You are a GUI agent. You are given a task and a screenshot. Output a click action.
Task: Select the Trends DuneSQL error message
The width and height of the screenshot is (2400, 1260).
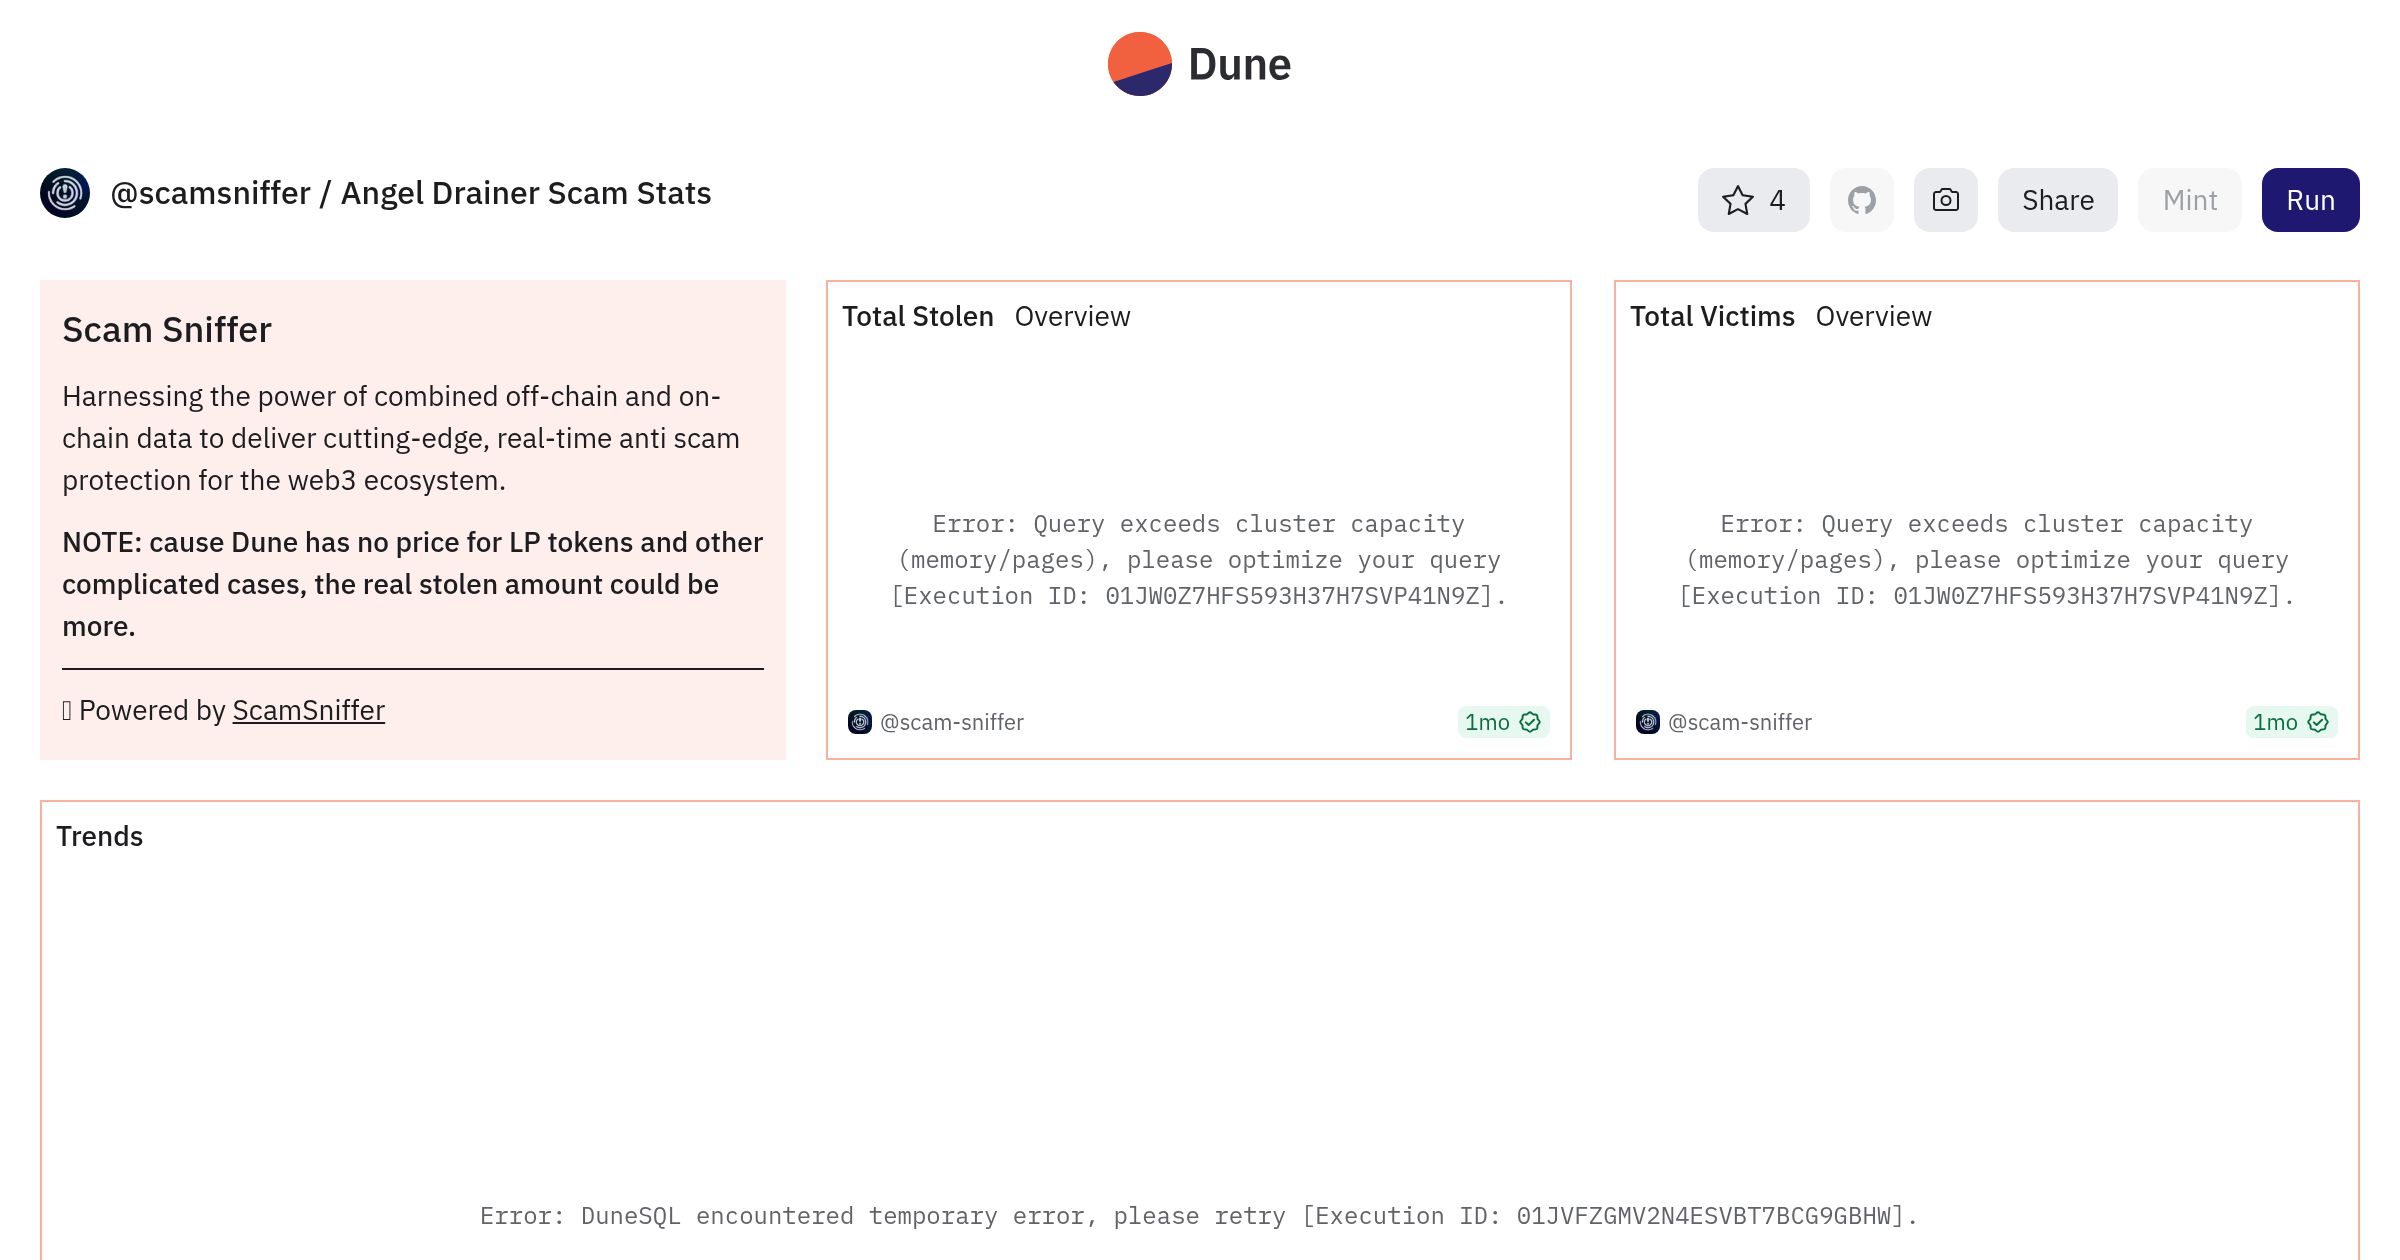[1199, 1216]
